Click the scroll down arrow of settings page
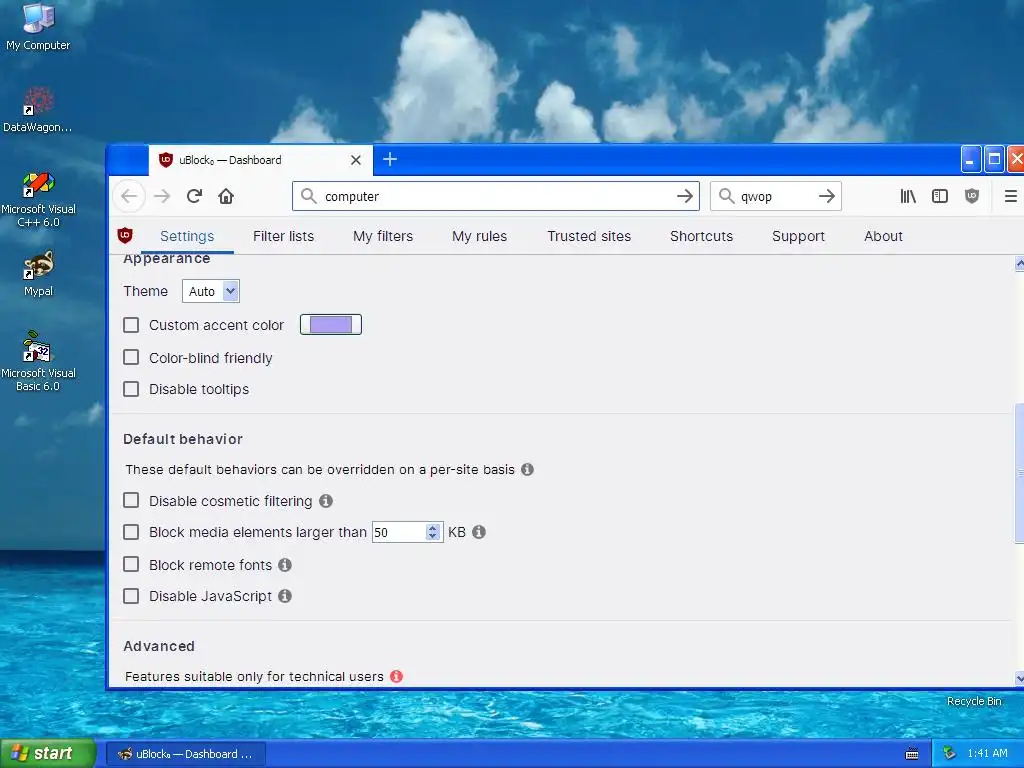This screenshot has height=768, width=1024. [x=1019, y=678]
